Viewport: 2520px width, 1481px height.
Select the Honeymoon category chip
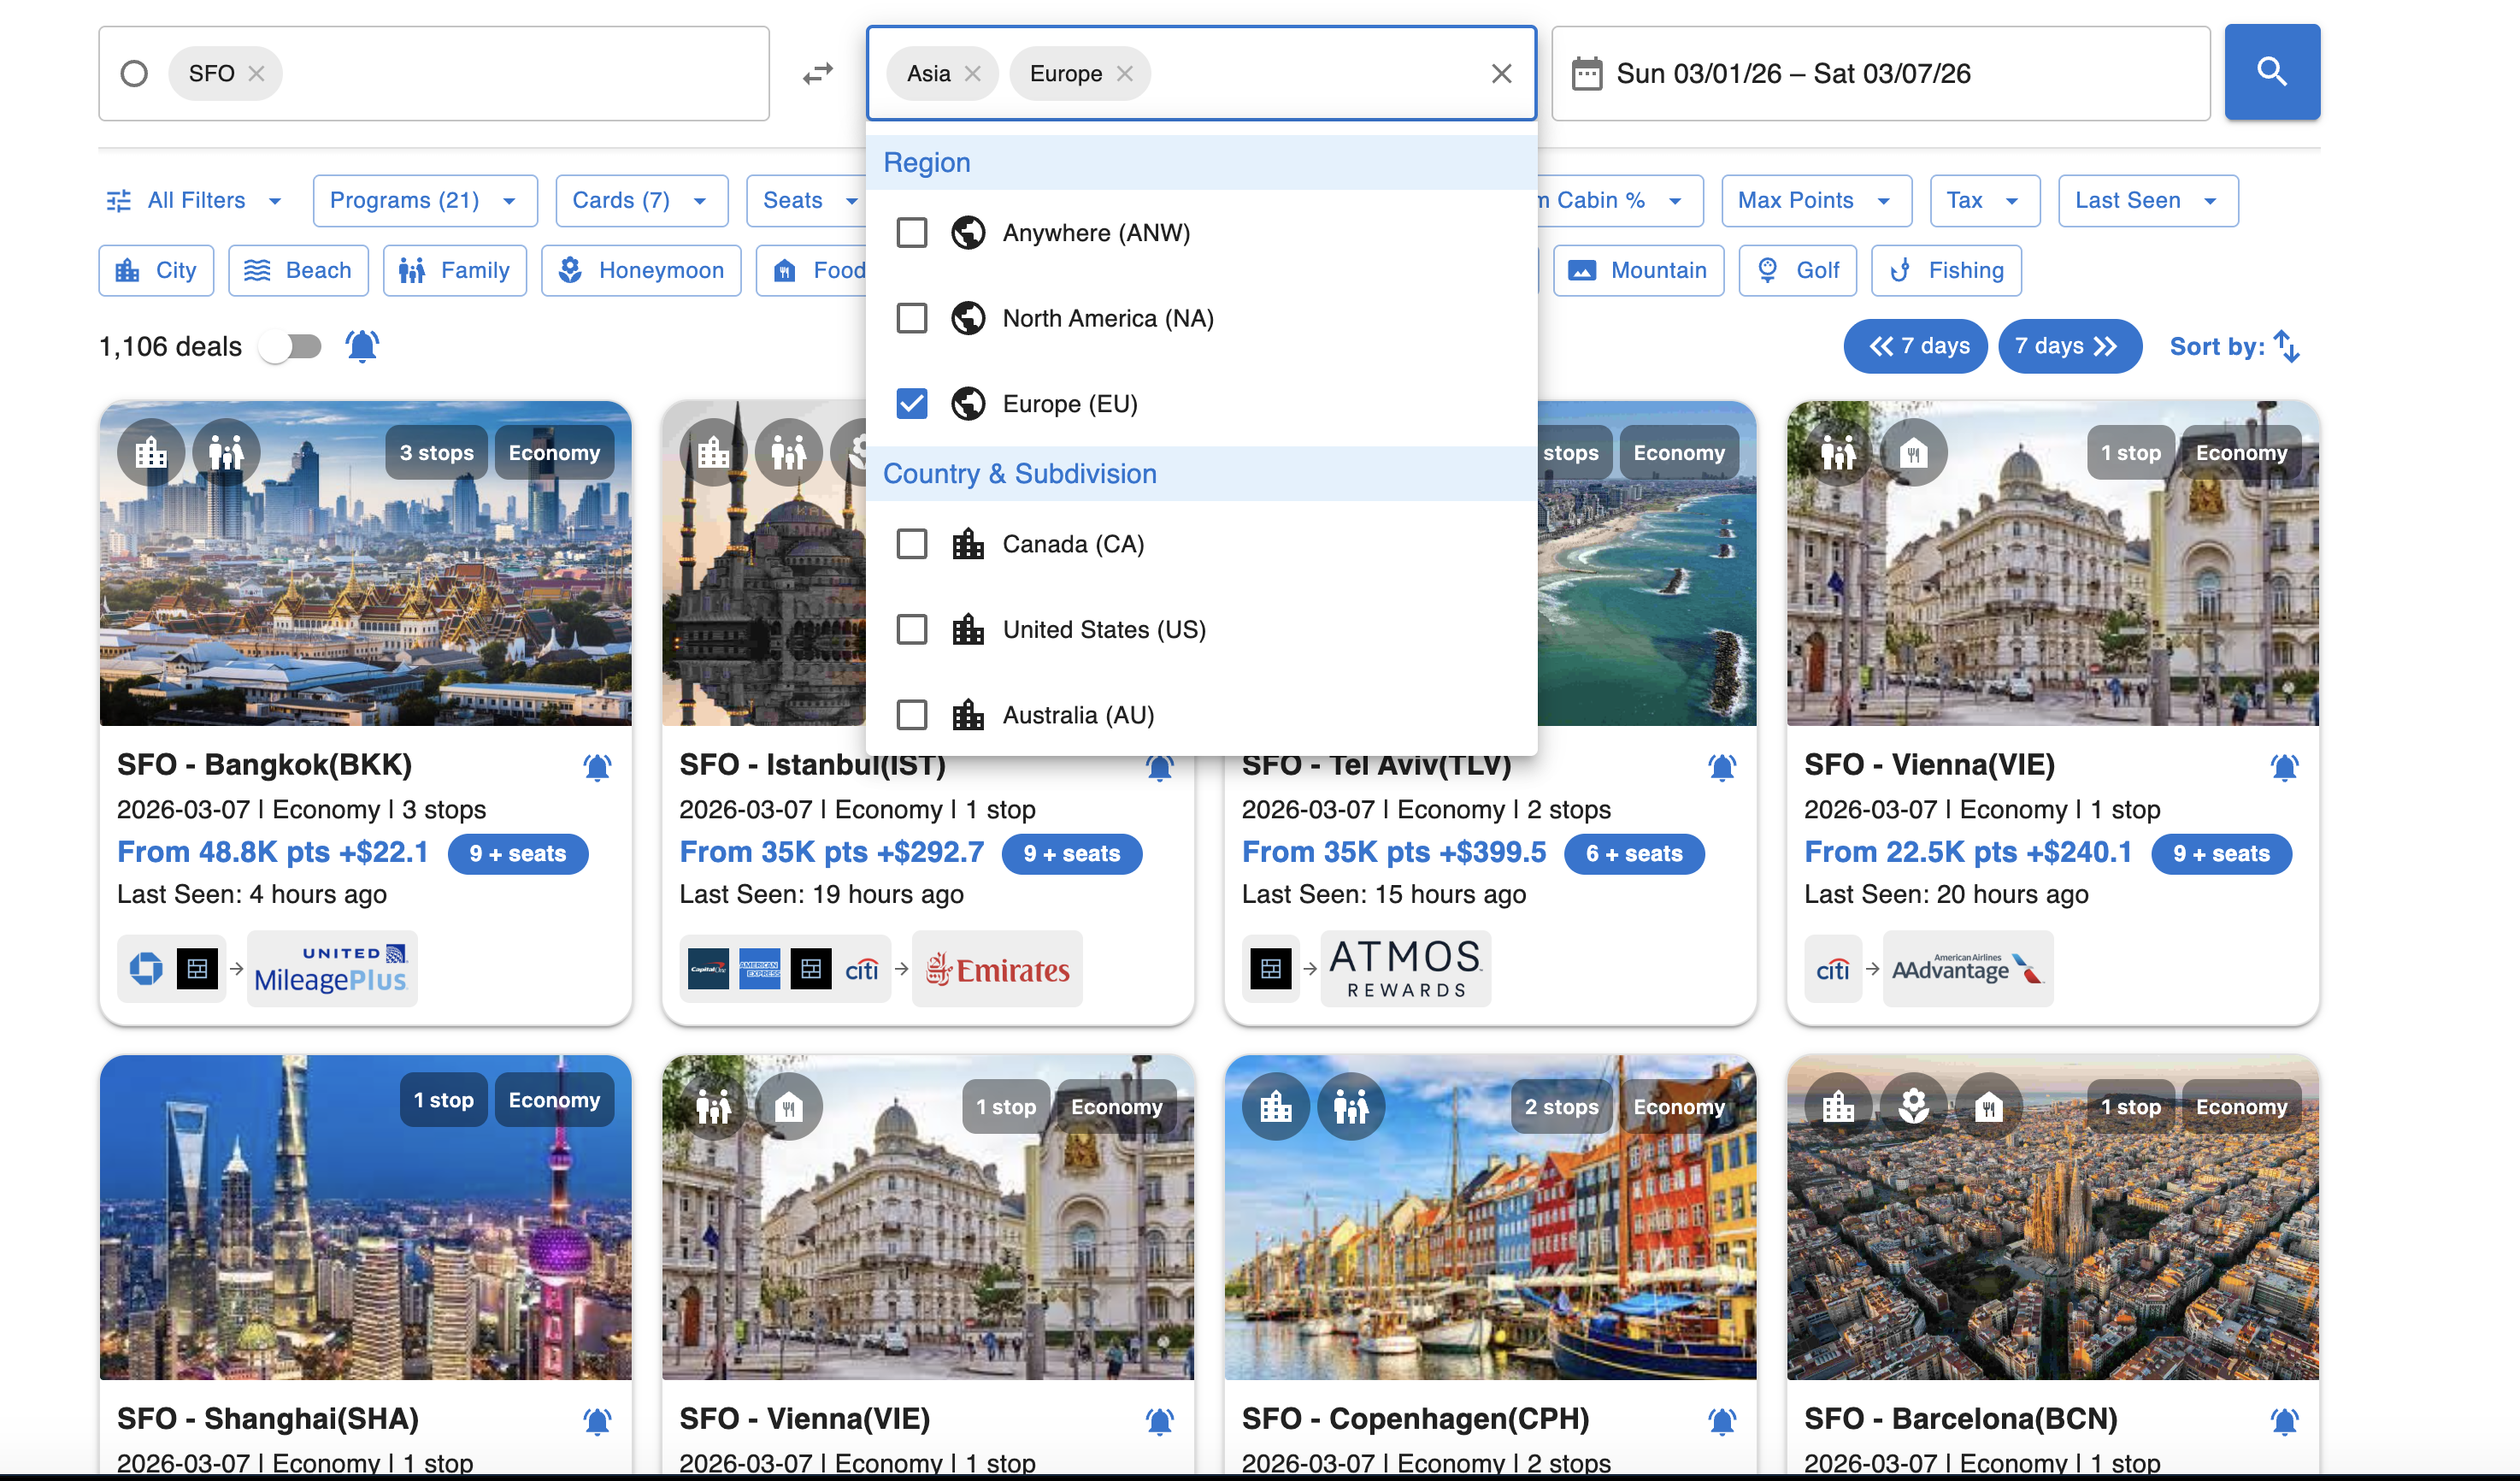point(641,270)
